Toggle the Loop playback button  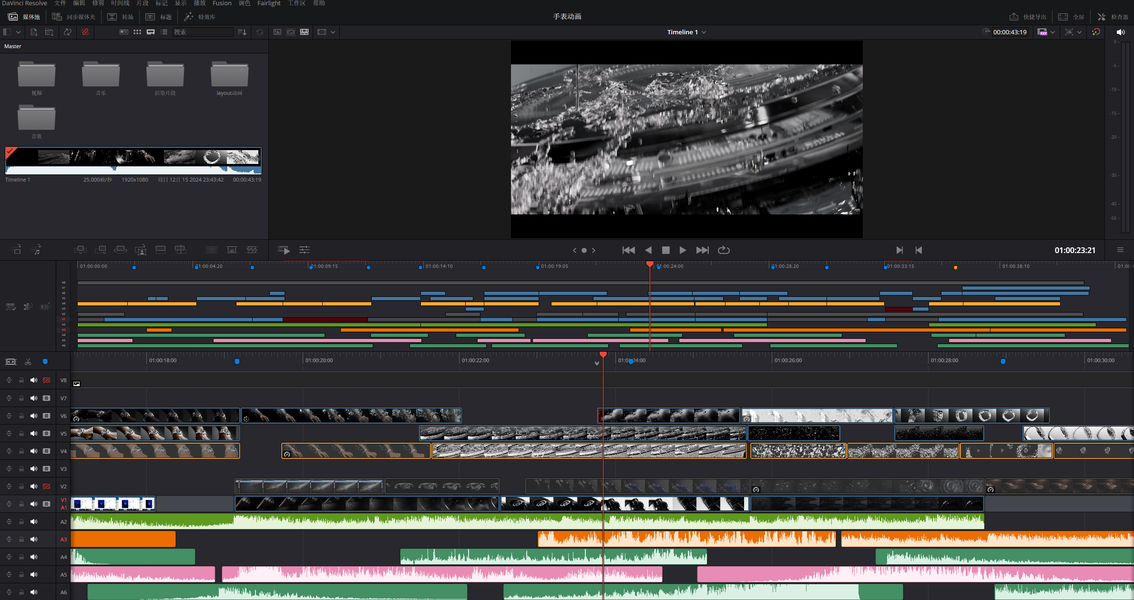pyautogui.click(x=723, y=250)
